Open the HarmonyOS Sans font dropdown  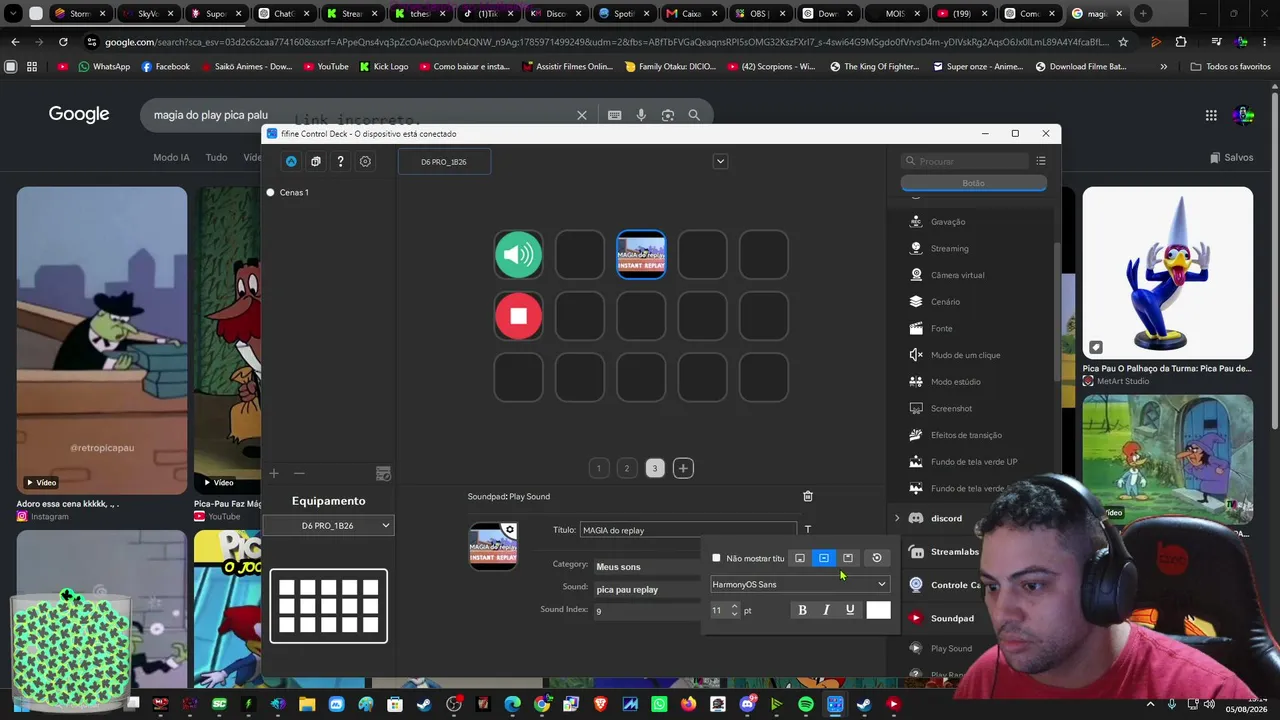[799, 584]
